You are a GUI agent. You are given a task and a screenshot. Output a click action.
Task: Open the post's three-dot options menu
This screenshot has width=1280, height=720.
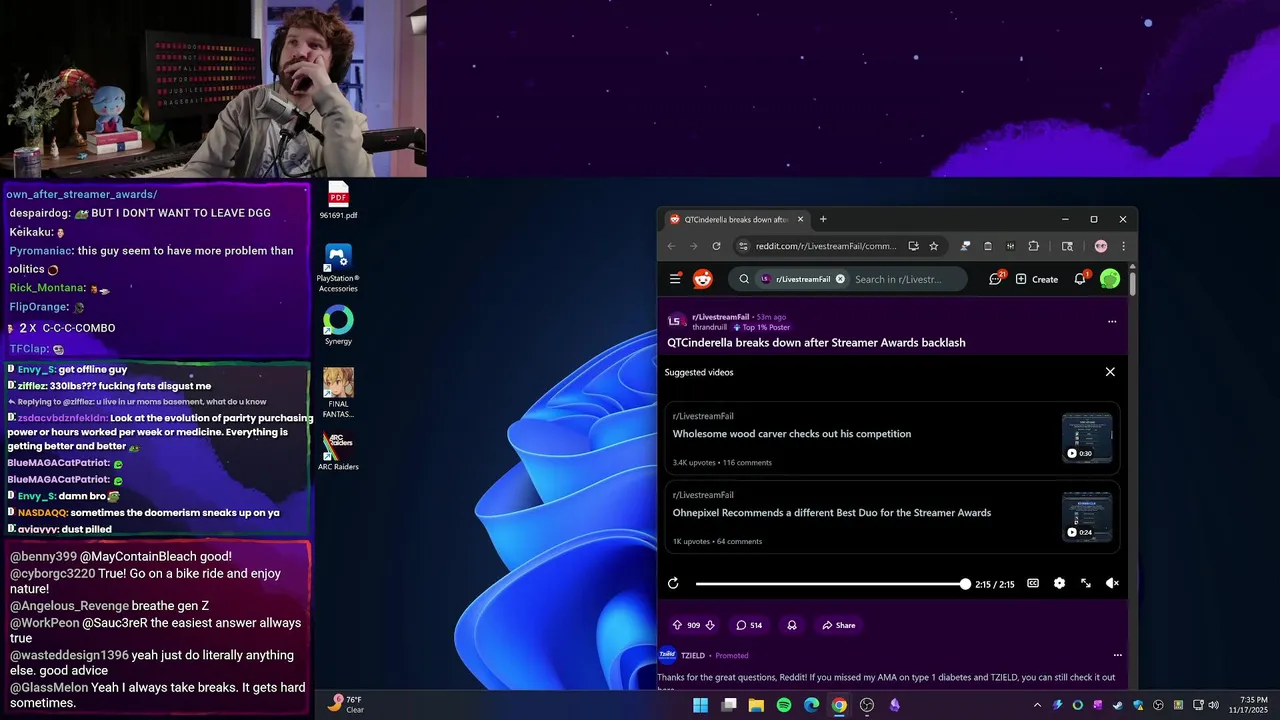coord(1112,322)
